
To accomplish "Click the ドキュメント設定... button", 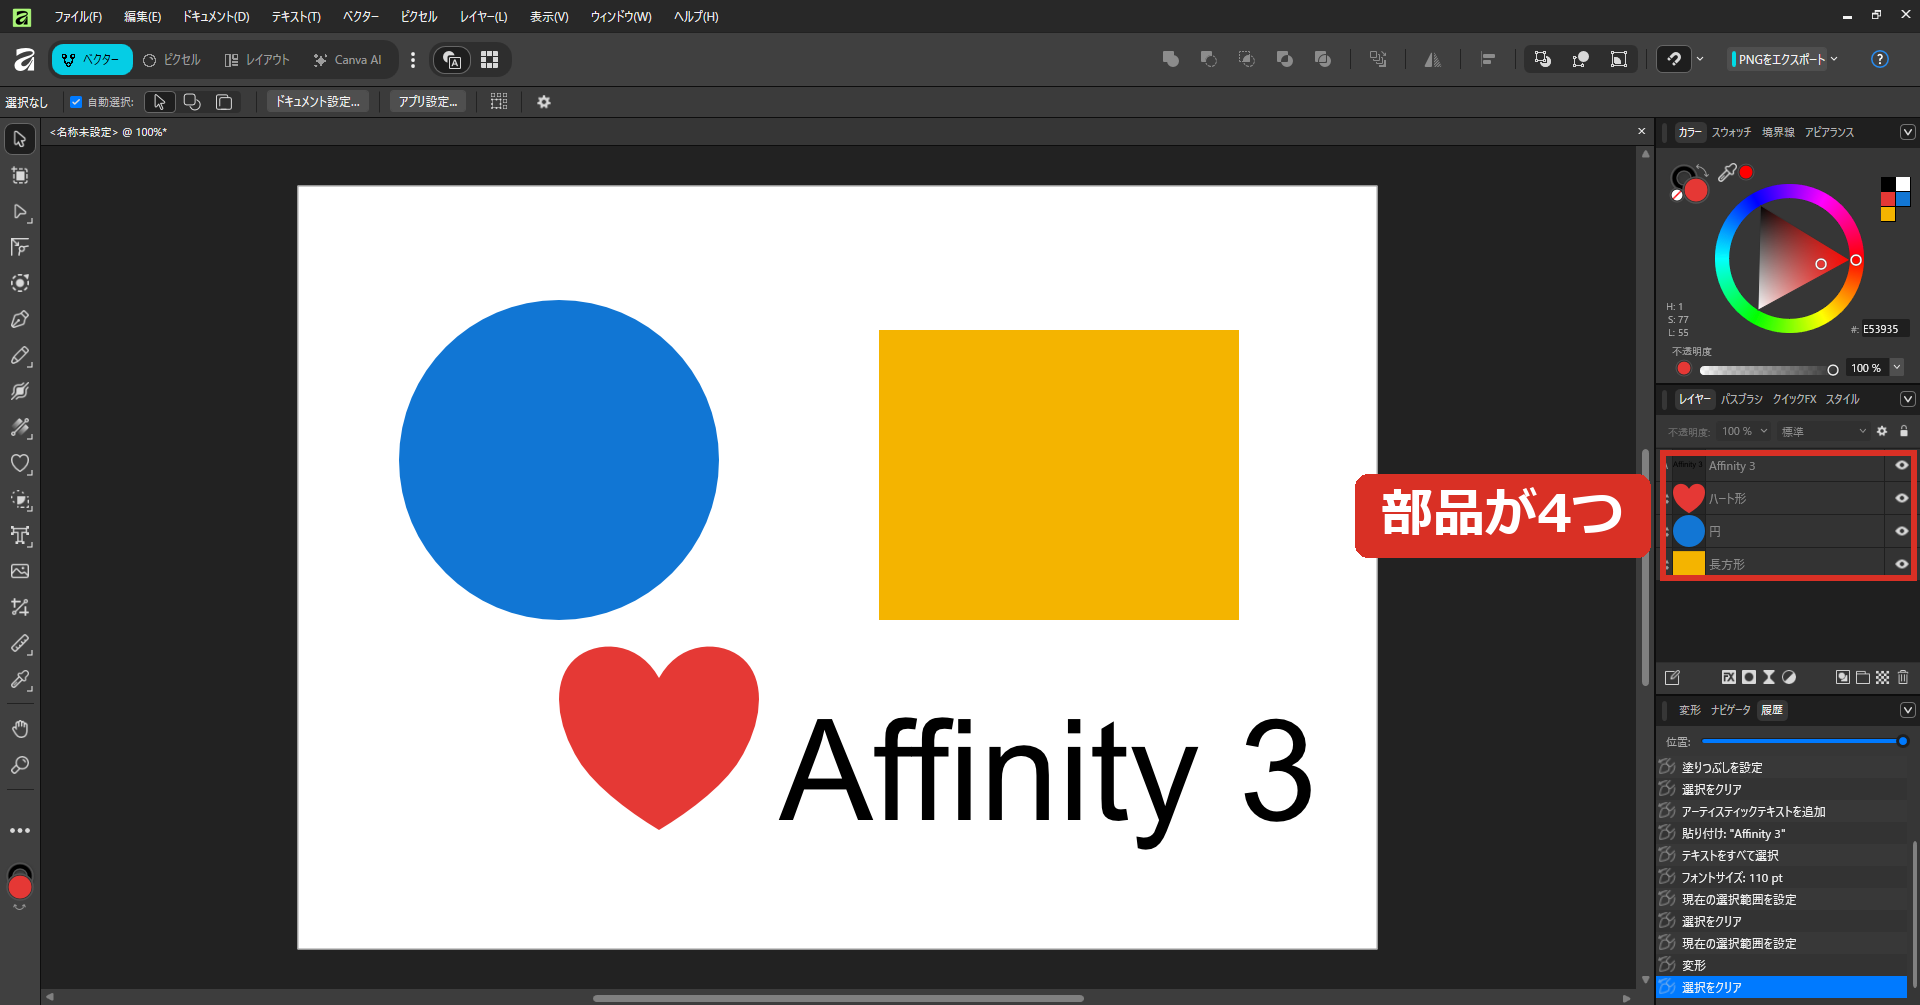I will click(x=318, y=102).
